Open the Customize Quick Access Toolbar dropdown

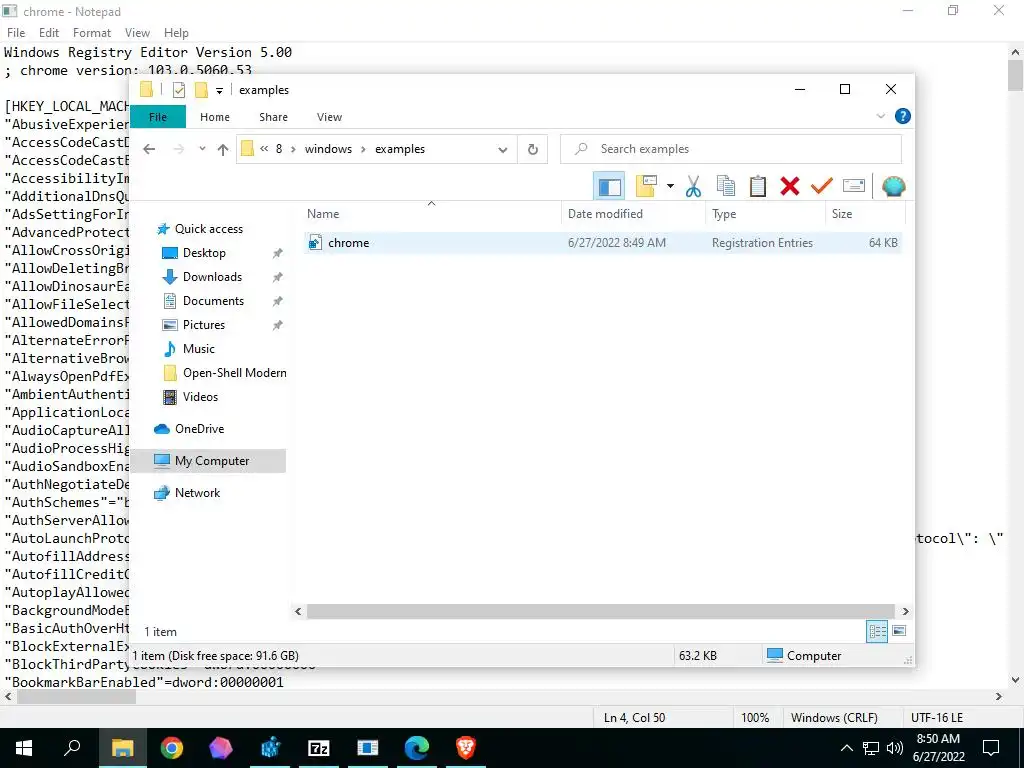tap(219, 91)
